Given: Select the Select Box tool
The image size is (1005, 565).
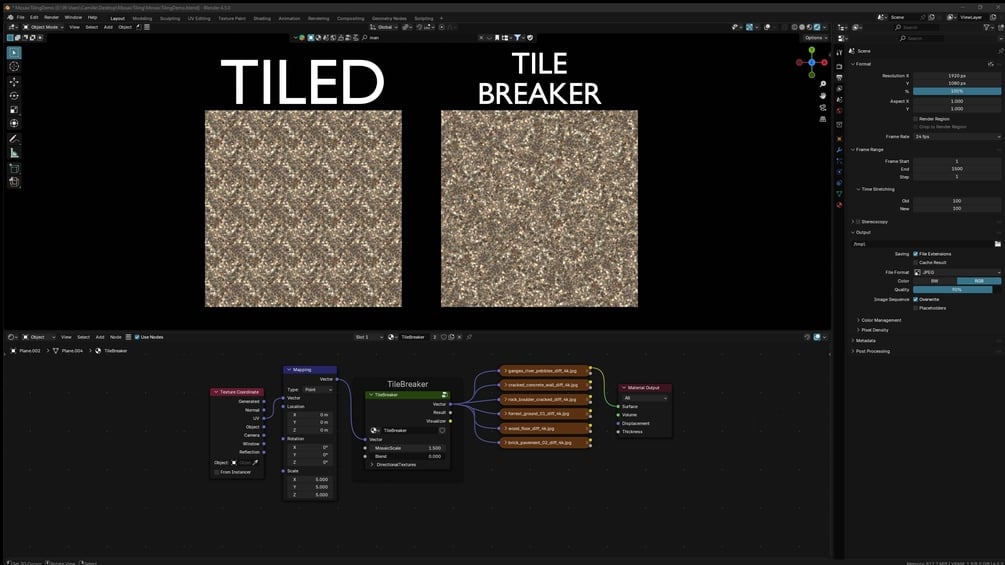Looking at the screenshot, I should (x=14, y=53).
